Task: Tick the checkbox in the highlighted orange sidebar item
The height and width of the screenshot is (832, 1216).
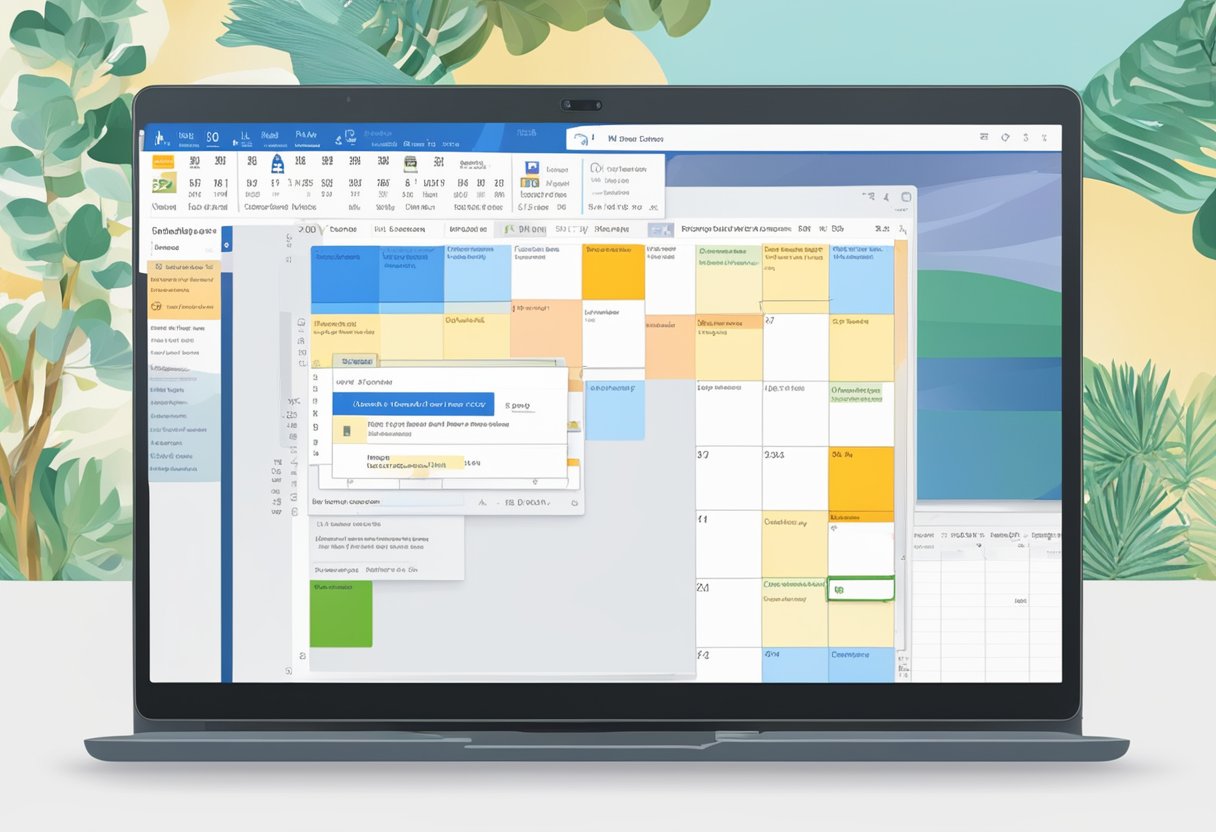Action: [x=157, y=268]
